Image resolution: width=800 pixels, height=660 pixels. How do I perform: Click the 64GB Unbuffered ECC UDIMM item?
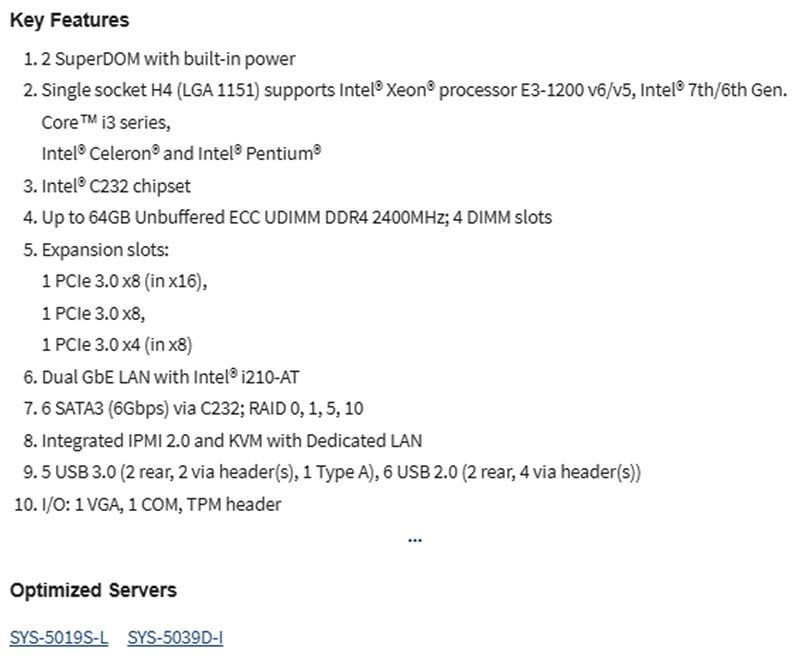point(296,217)
